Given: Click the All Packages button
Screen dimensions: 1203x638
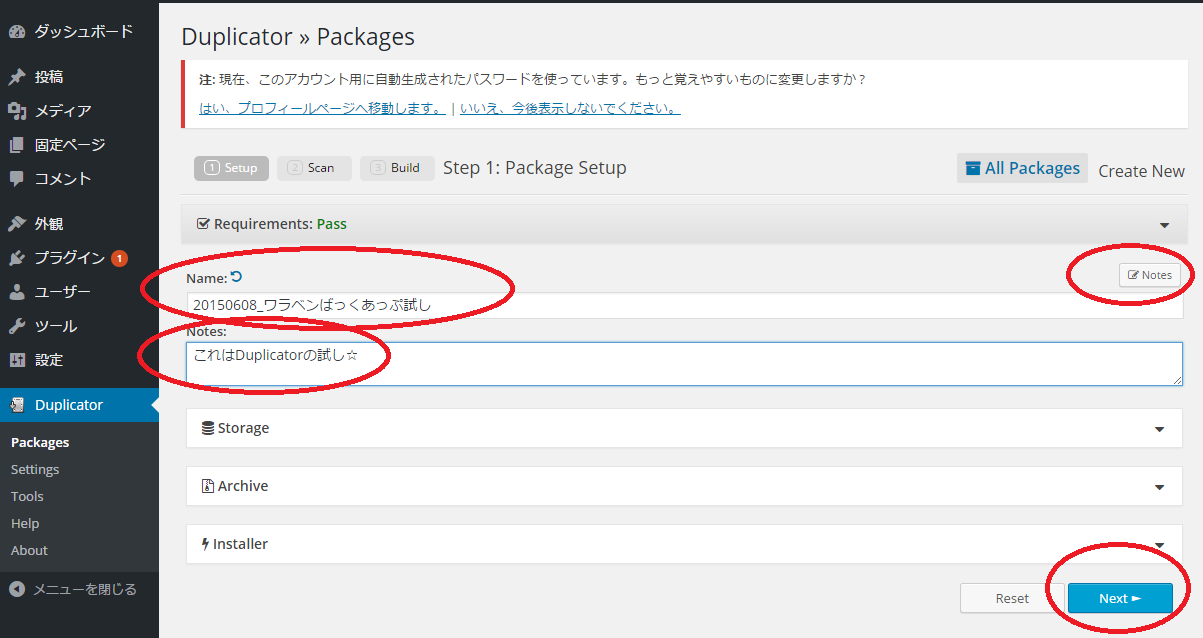Looking at the screenshot, I should [x=1022, y=169].
